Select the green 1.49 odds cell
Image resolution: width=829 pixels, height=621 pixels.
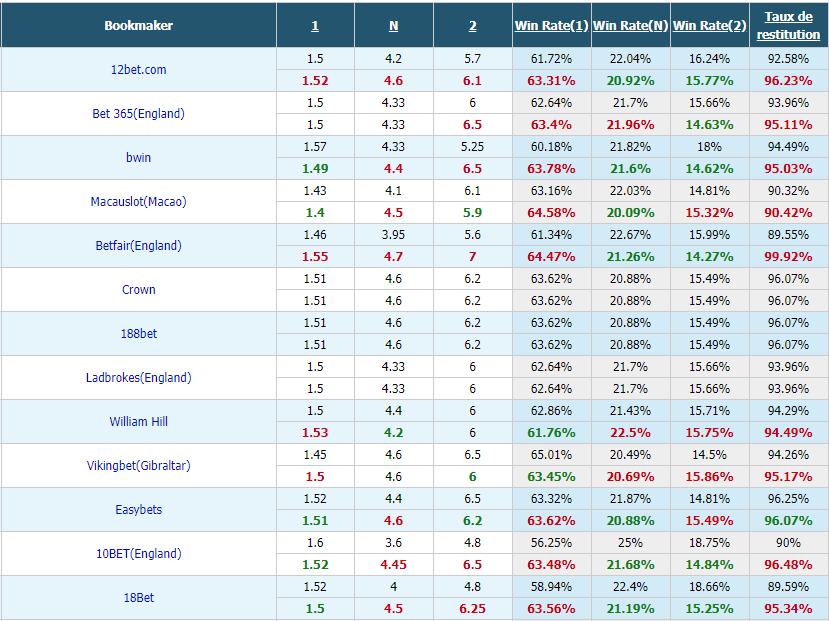pyautogui.click(x=315, y=169)
